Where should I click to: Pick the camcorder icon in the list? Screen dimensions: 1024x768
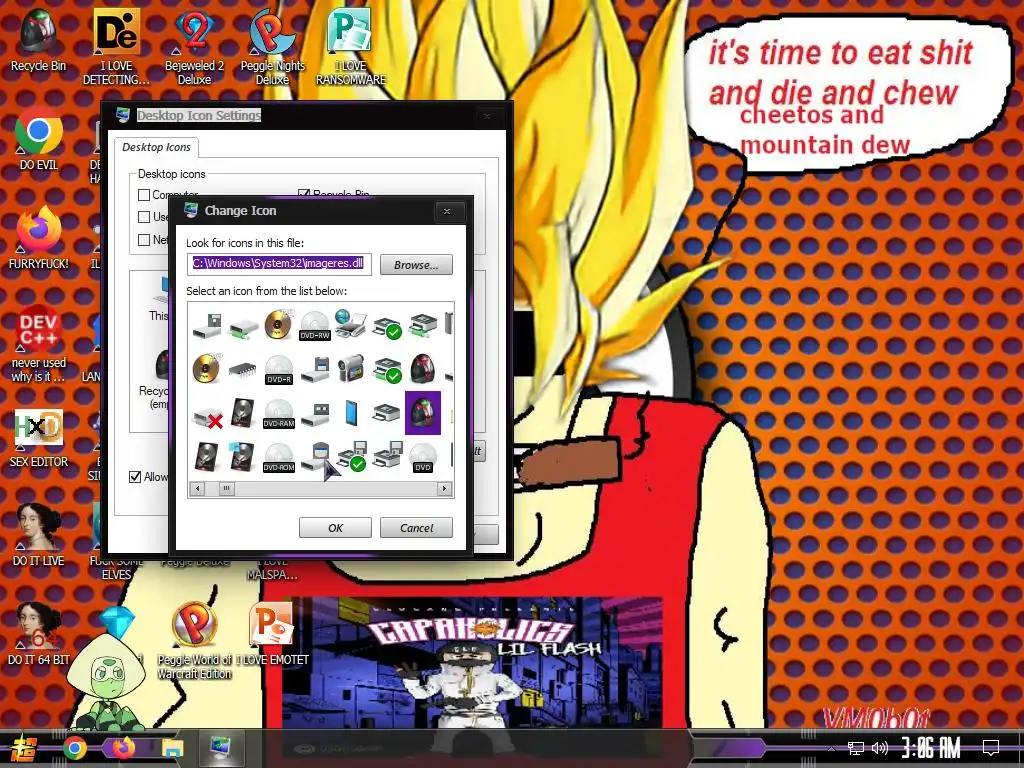pyautogui.click(x=351, y=368)
